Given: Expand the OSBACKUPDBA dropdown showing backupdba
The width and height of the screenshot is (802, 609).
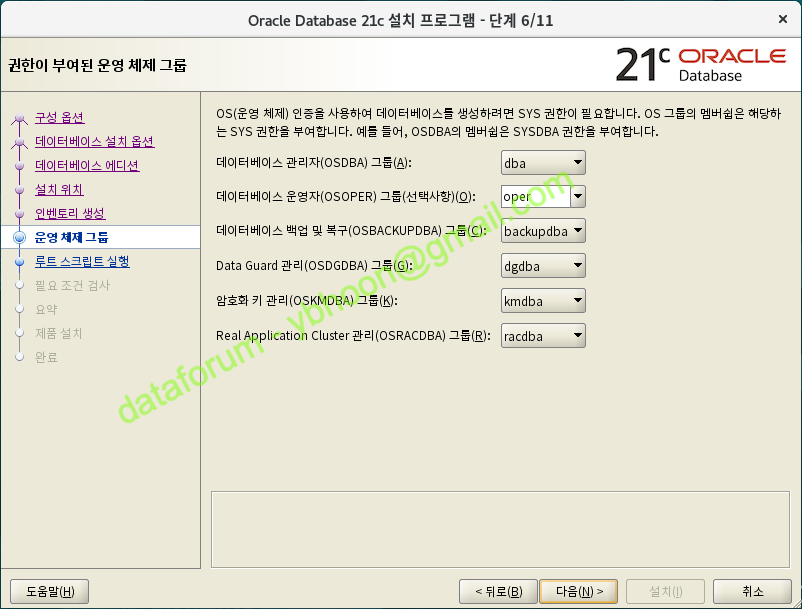Looking at the screenshot, I should tap(543, 232).
